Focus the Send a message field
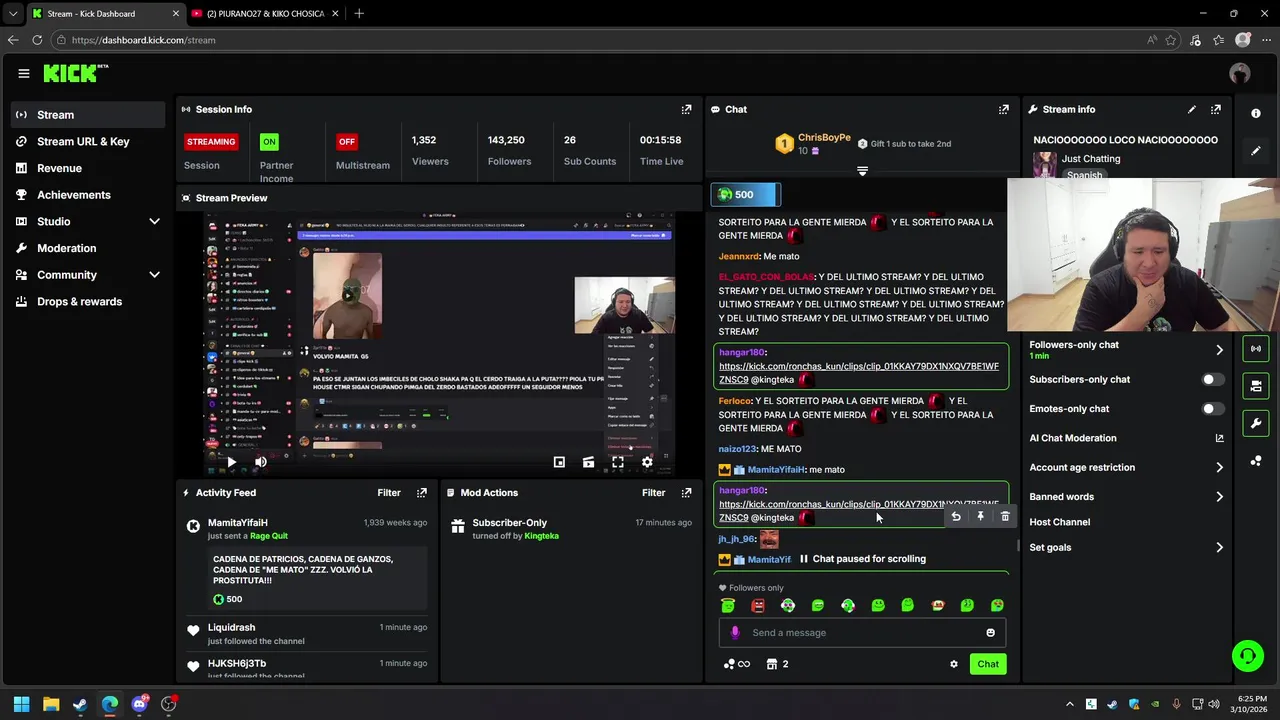Viewport: 1280px width, 720px height. (x=862, y=632)
